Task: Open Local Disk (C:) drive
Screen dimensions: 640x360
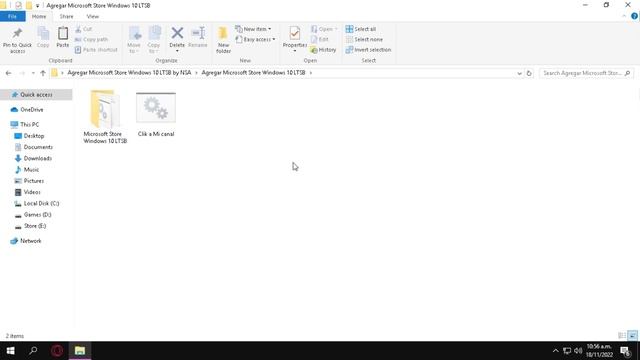Action: [41, 203]
